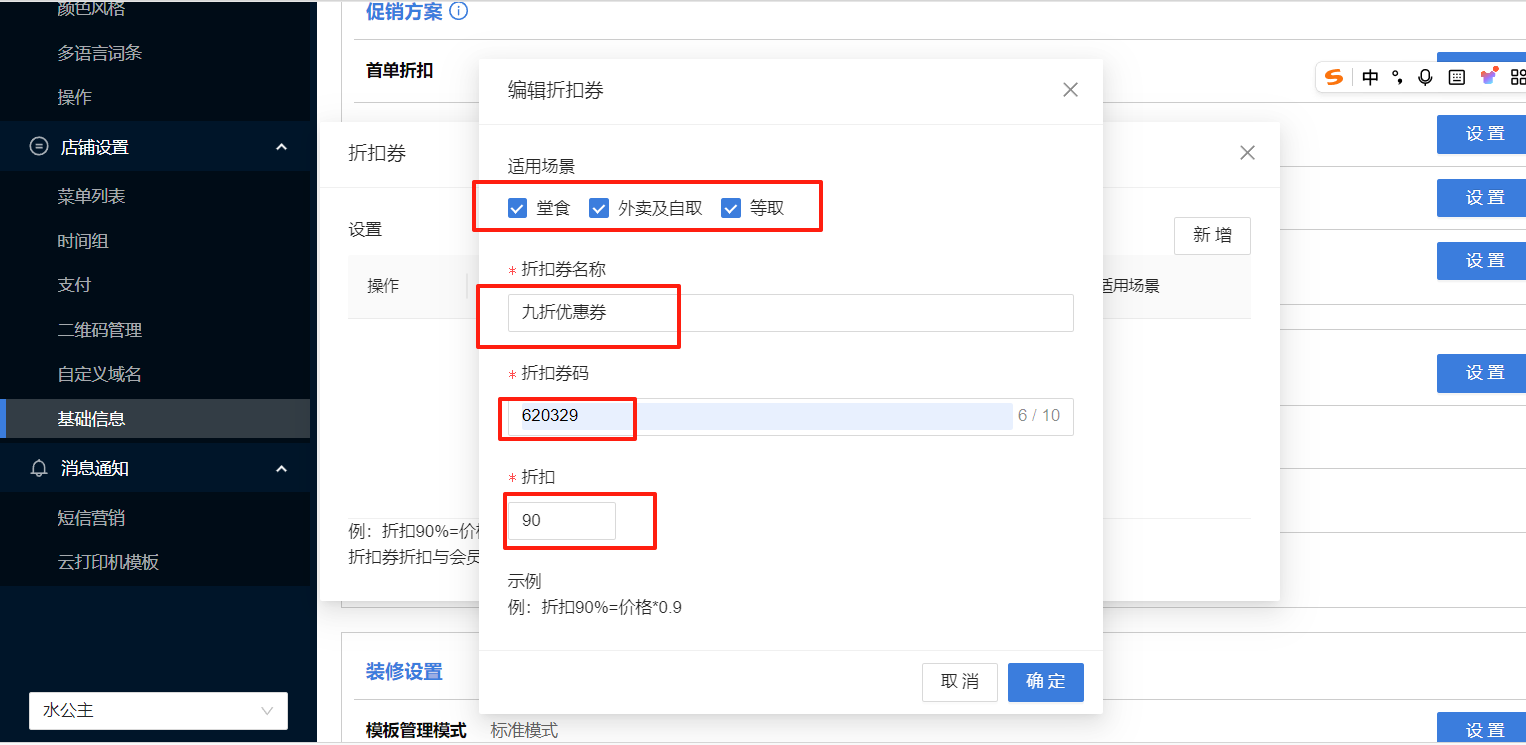
Task: Click the Sogou input method logo
Action: tap(1333, 77)
